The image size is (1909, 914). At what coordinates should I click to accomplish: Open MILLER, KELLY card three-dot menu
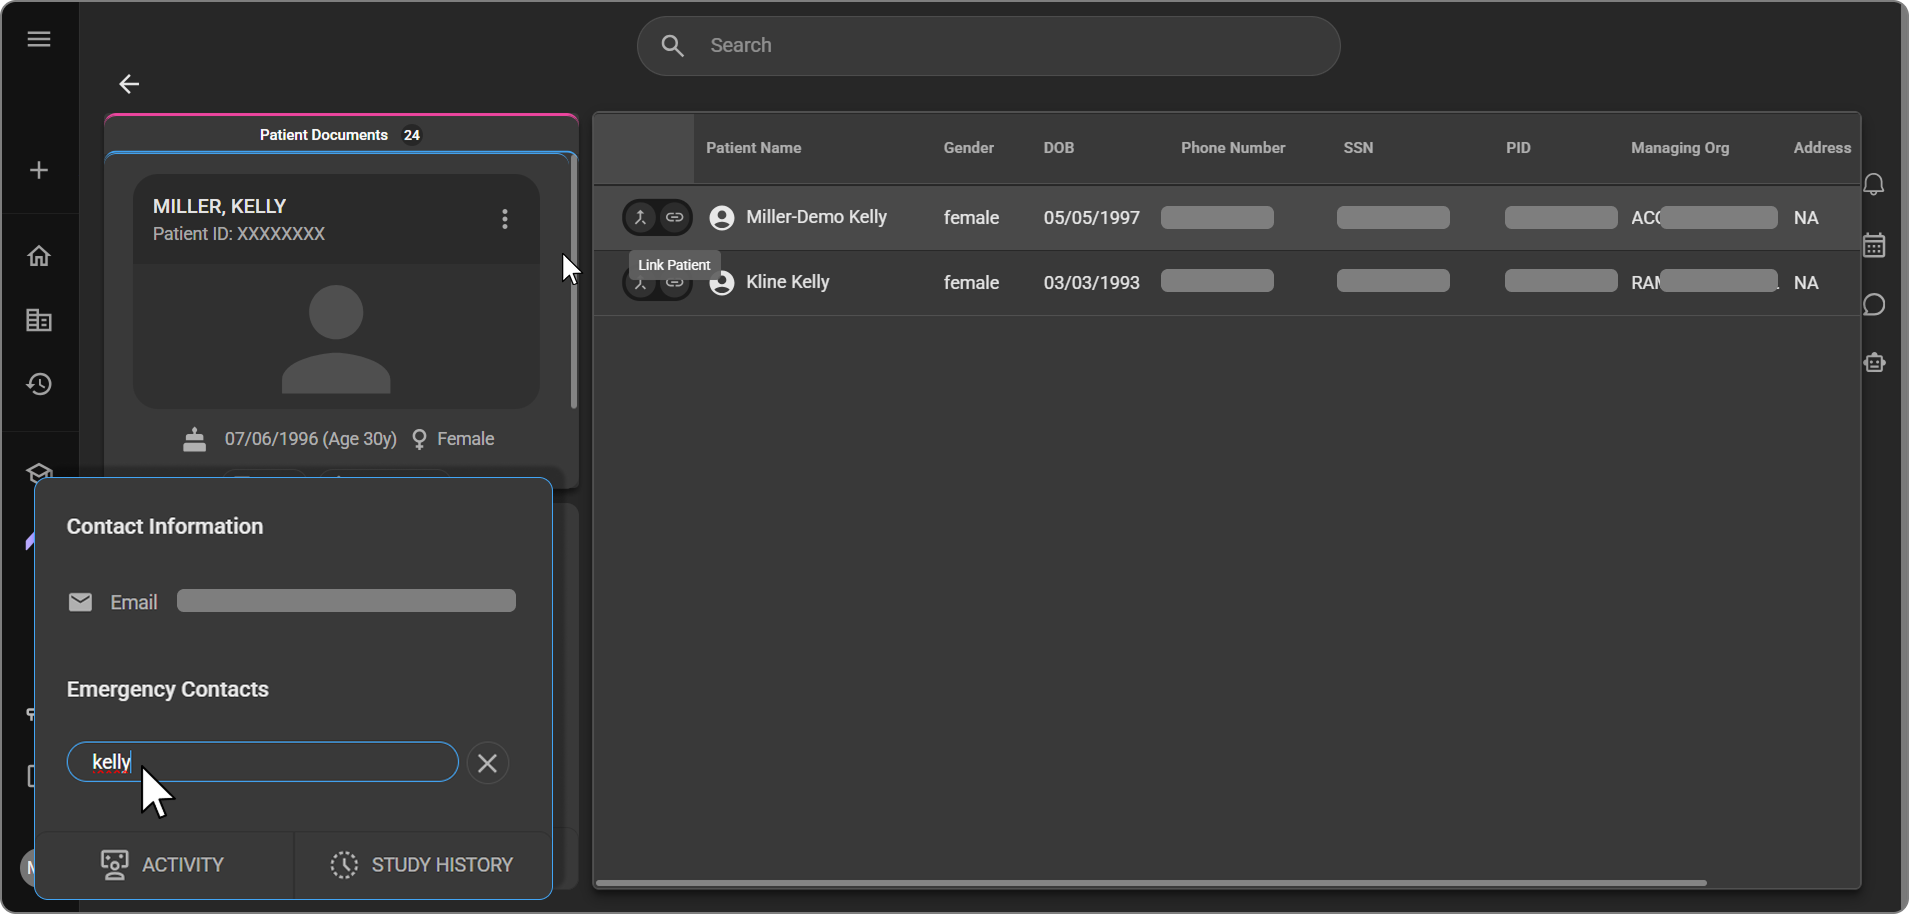point(505,219)
